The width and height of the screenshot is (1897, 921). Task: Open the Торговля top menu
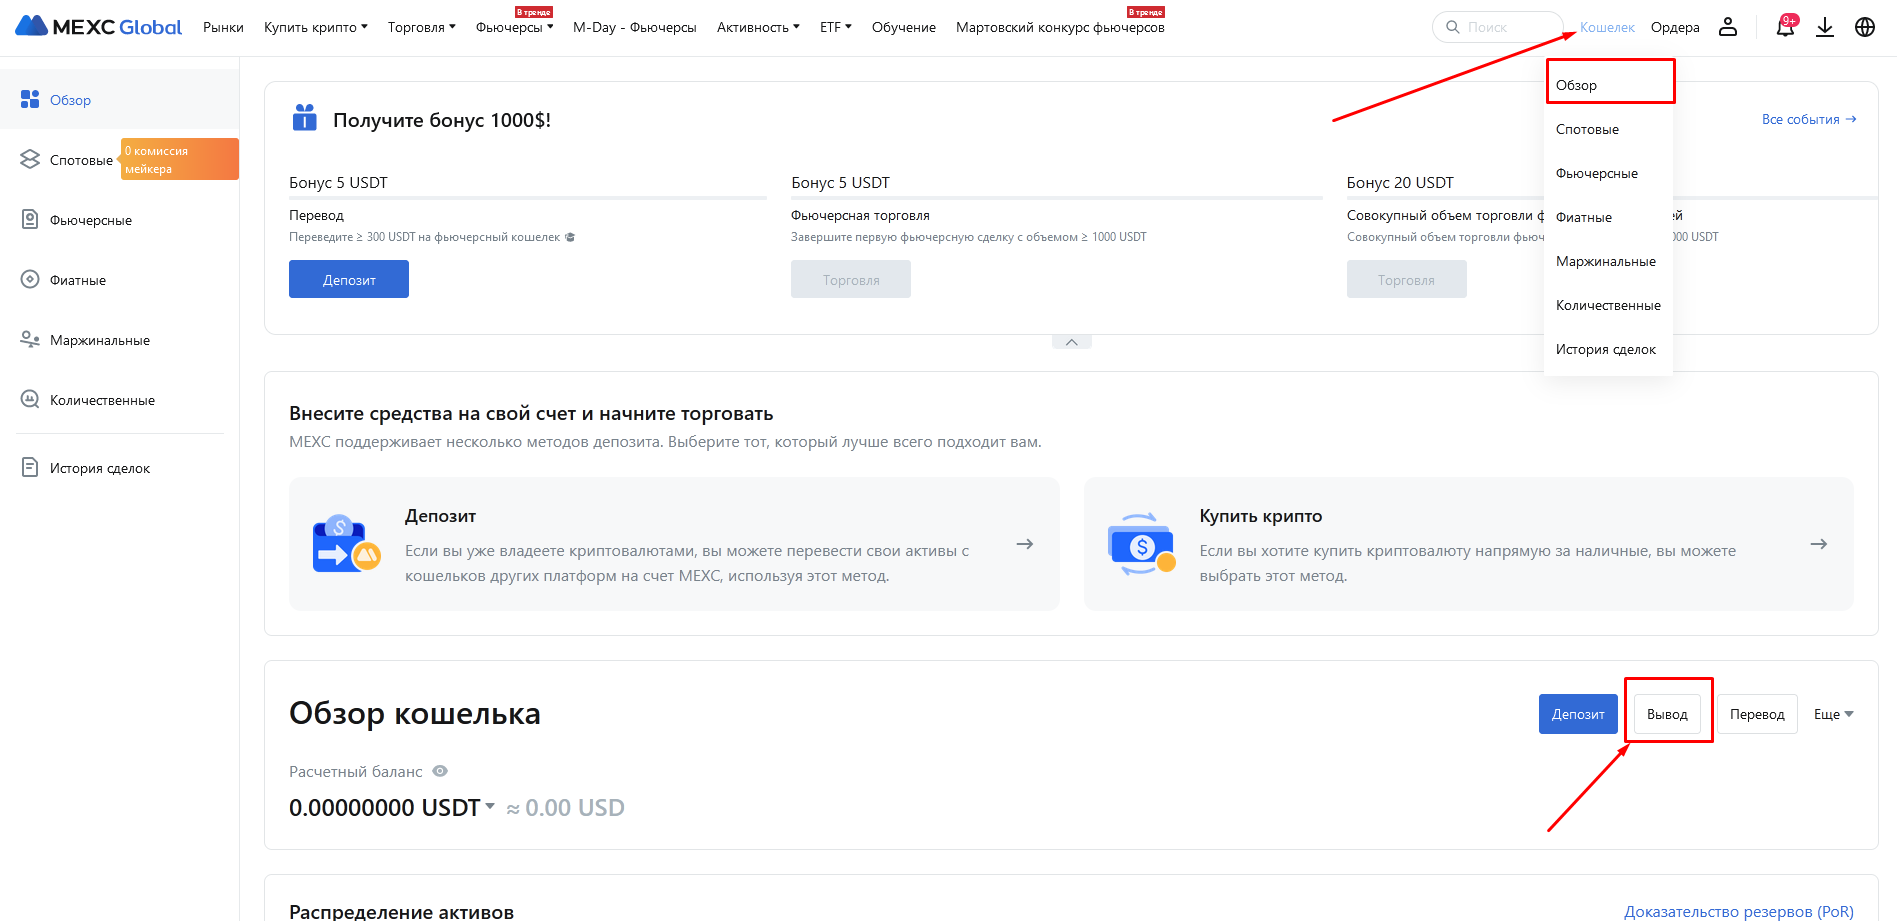coord(421,27)
